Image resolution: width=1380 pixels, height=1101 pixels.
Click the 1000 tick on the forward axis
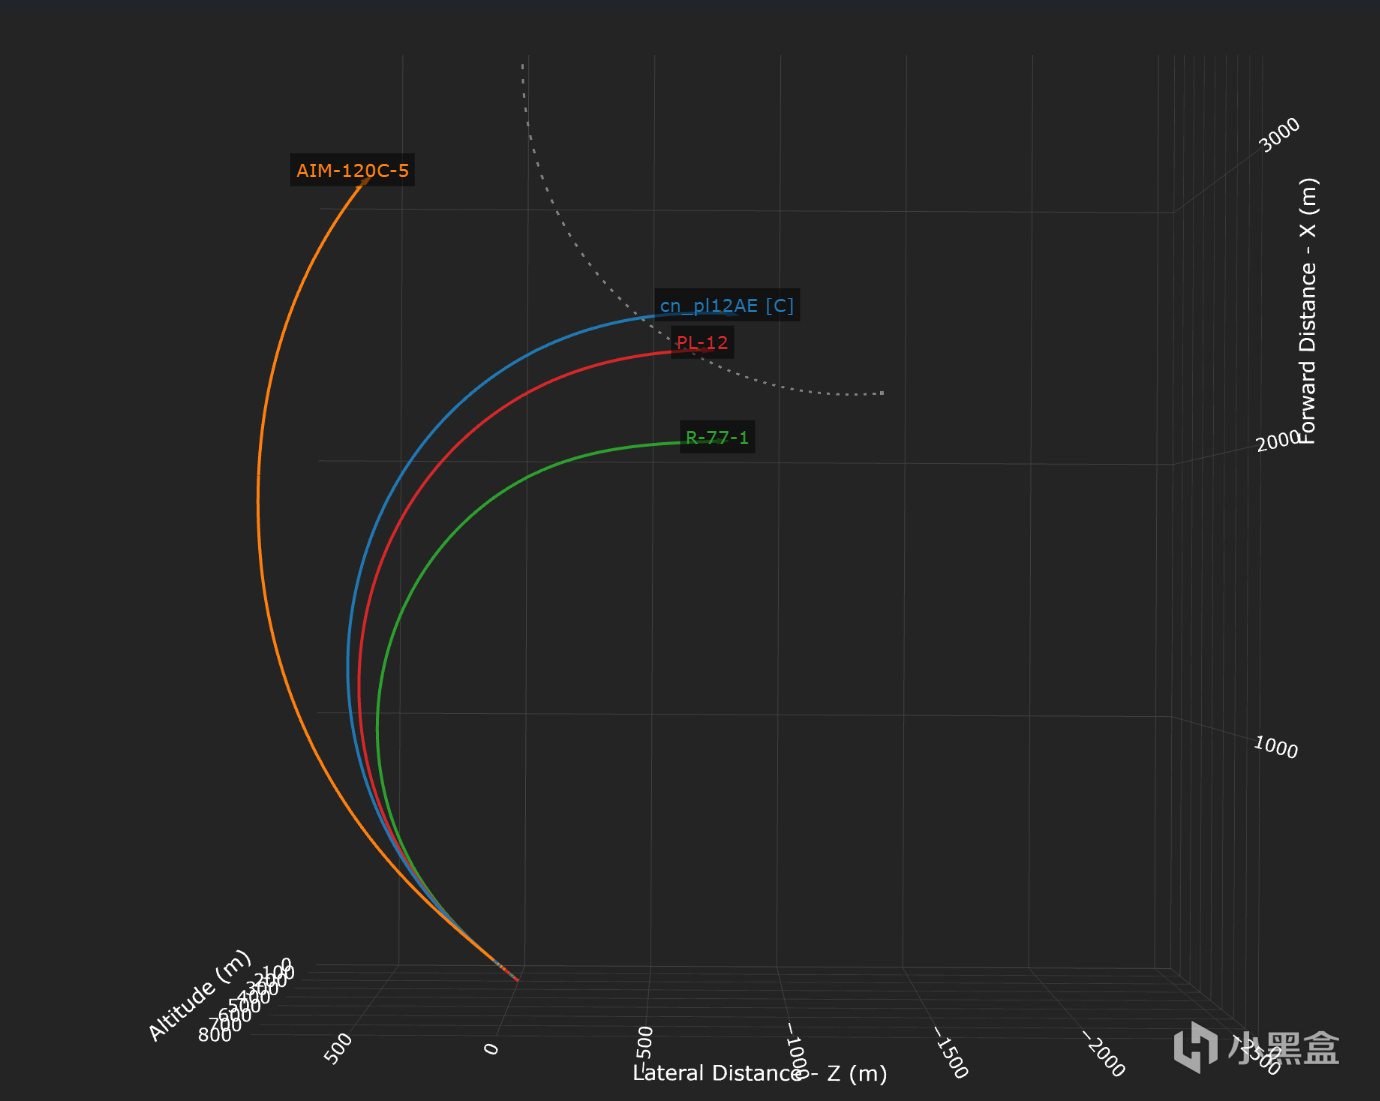(1275, 747)
